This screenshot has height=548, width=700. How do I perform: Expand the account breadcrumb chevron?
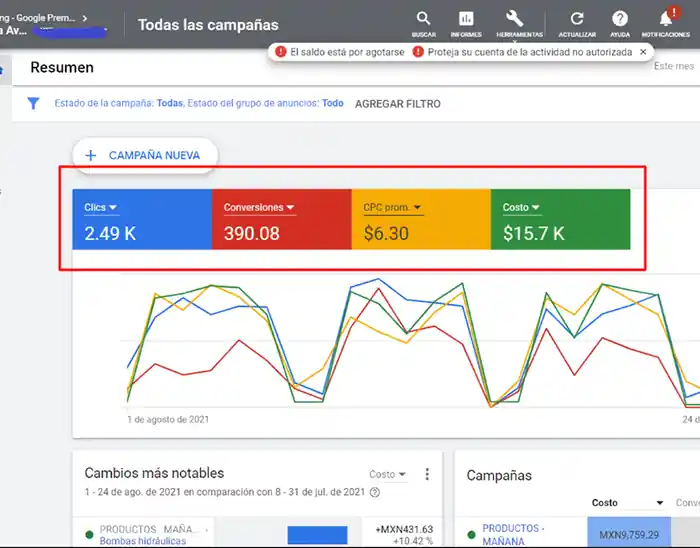(85, 18)
